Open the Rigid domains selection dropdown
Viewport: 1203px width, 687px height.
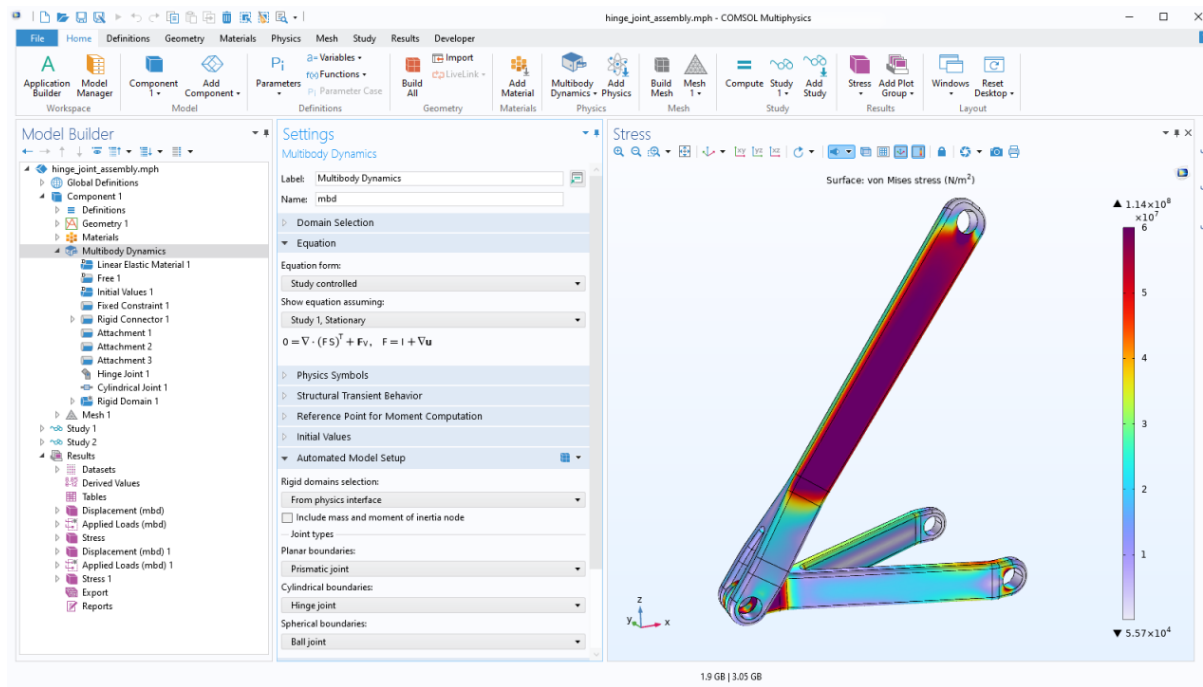point(433,500)
